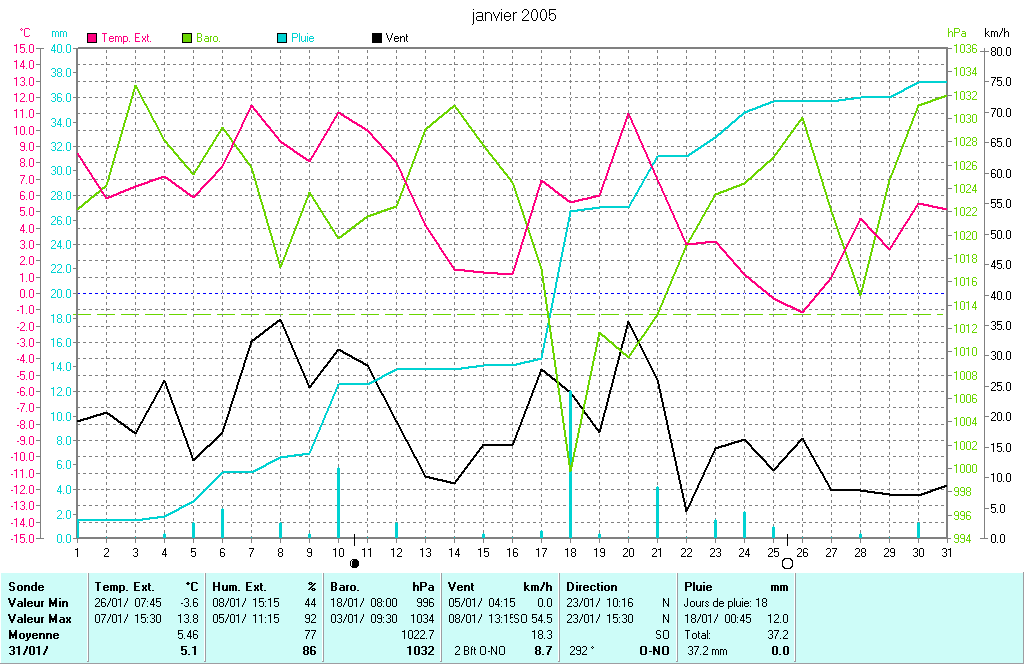This screenshot has width=1024, height=664.
Task: Click the pink Temp. Ext. legend swatch
Action: click(93, 37)
